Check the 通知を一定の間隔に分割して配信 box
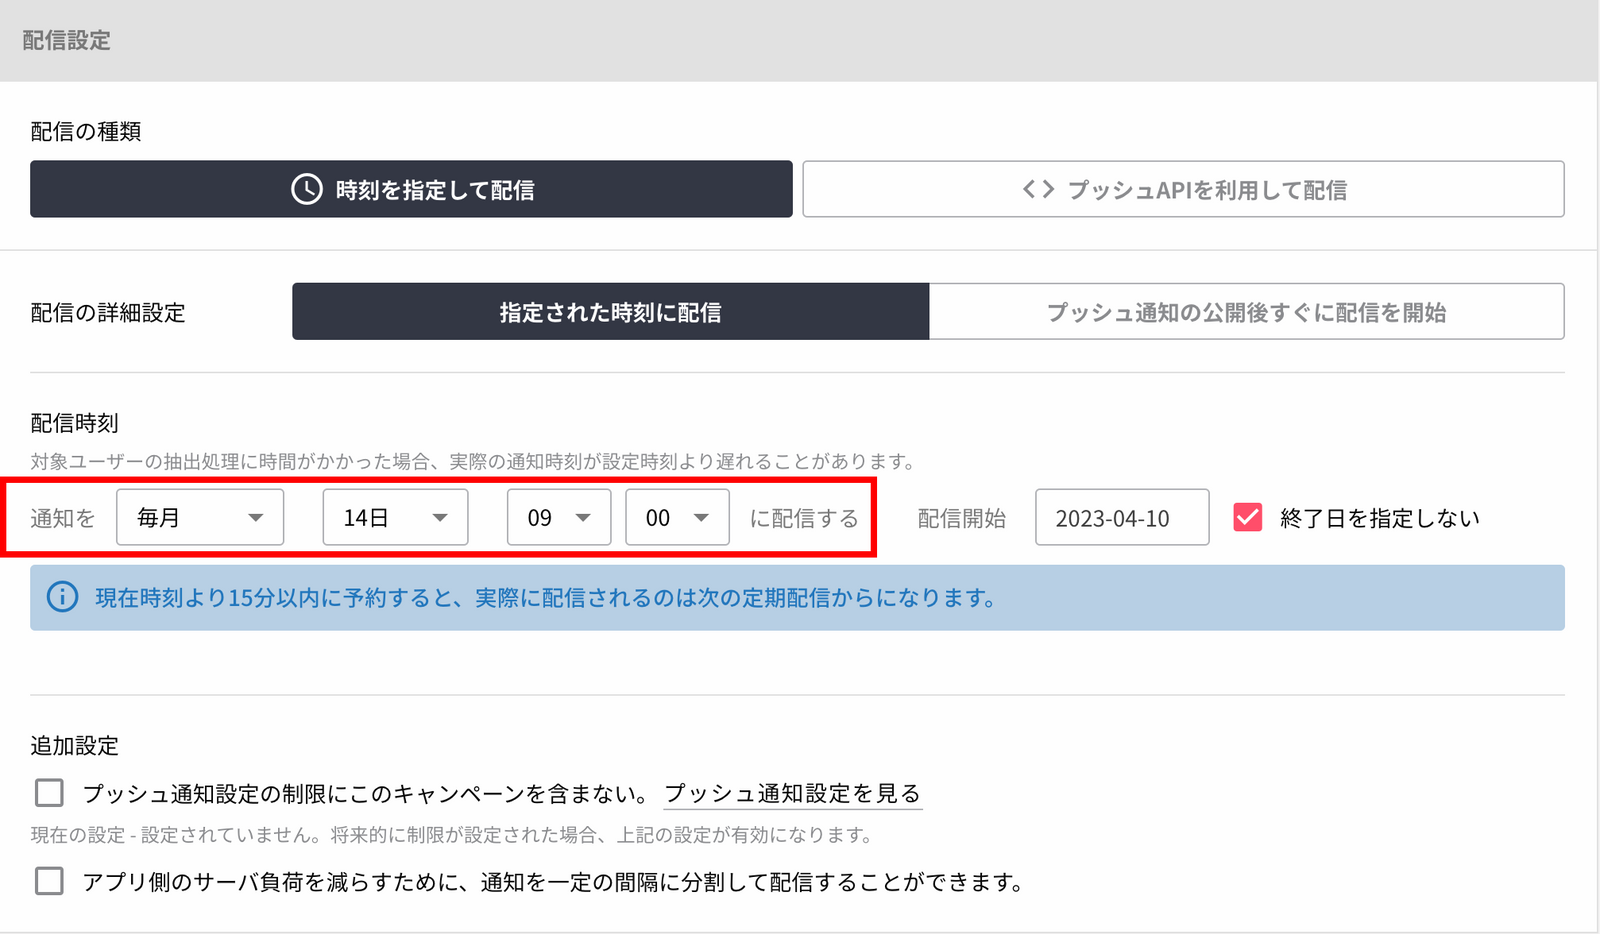Screen dimensions: 1600x934 point(49,881)
